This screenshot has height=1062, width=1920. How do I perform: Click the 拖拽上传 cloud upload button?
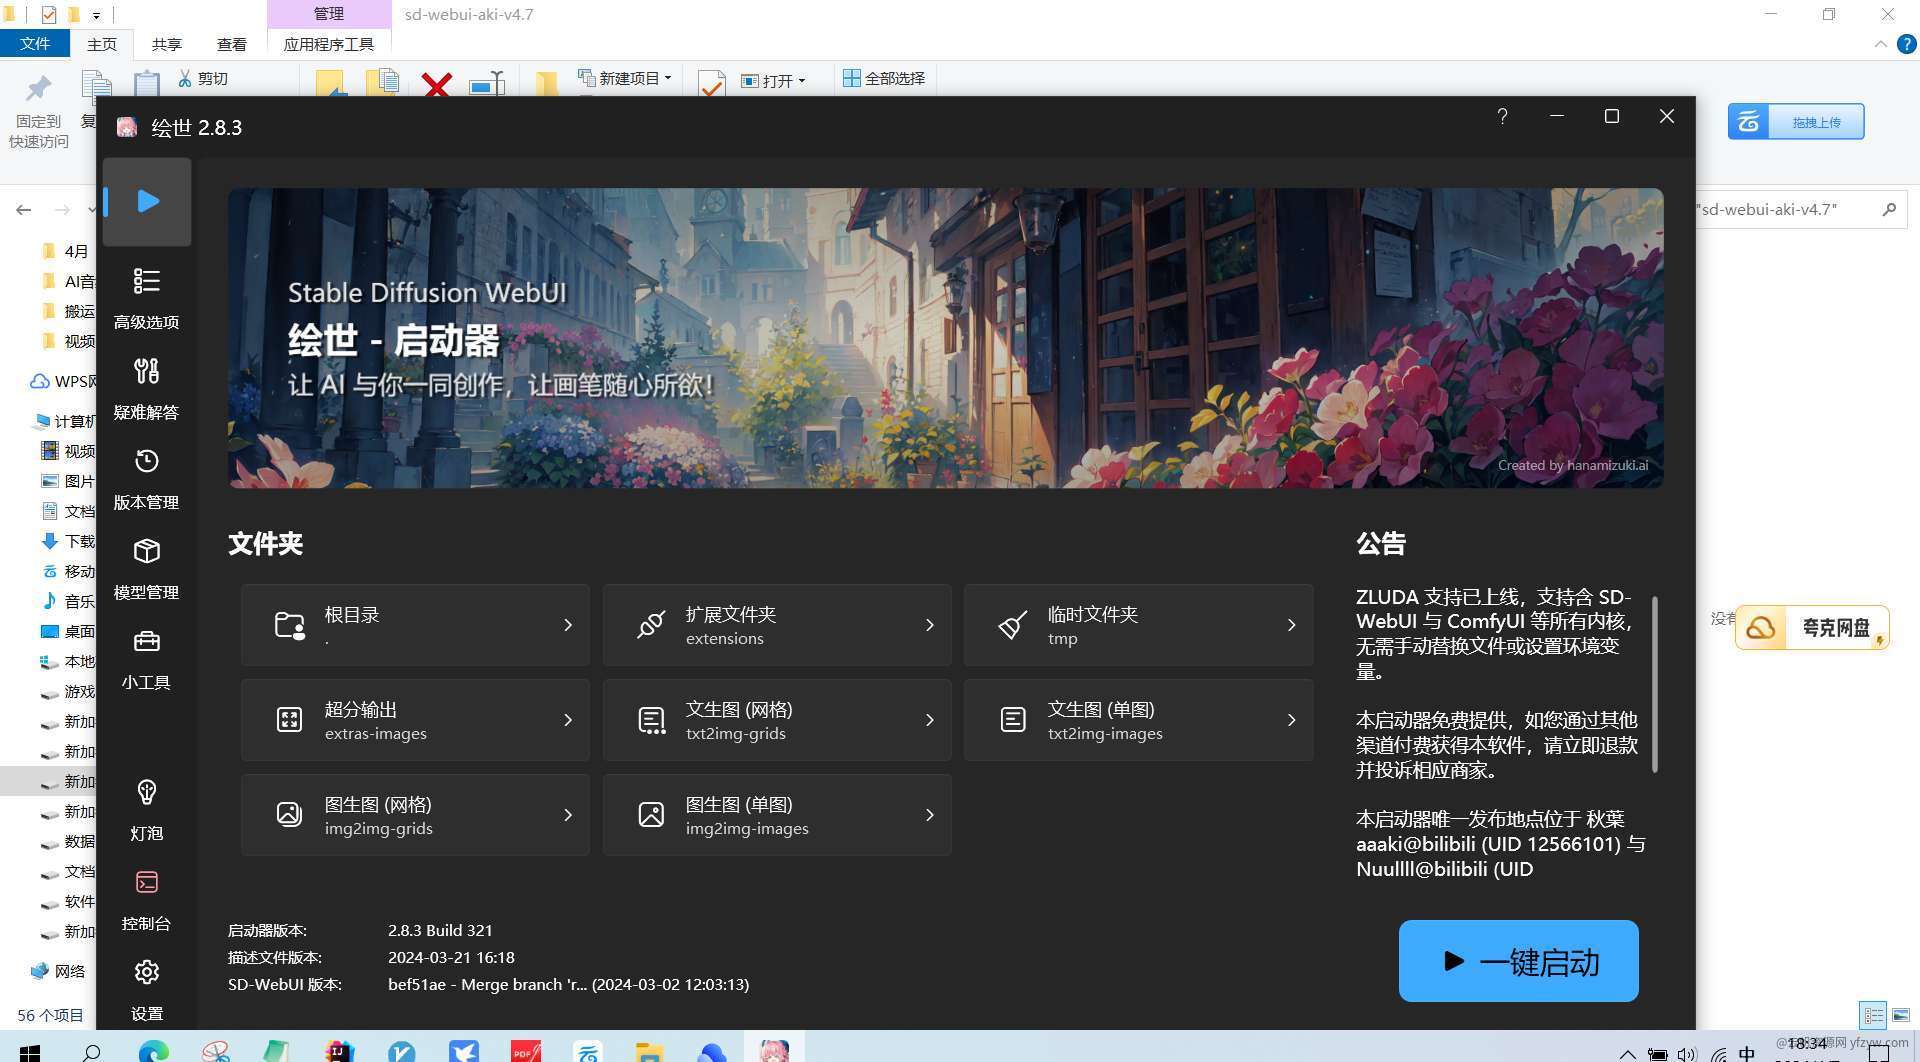(1796, 122)
